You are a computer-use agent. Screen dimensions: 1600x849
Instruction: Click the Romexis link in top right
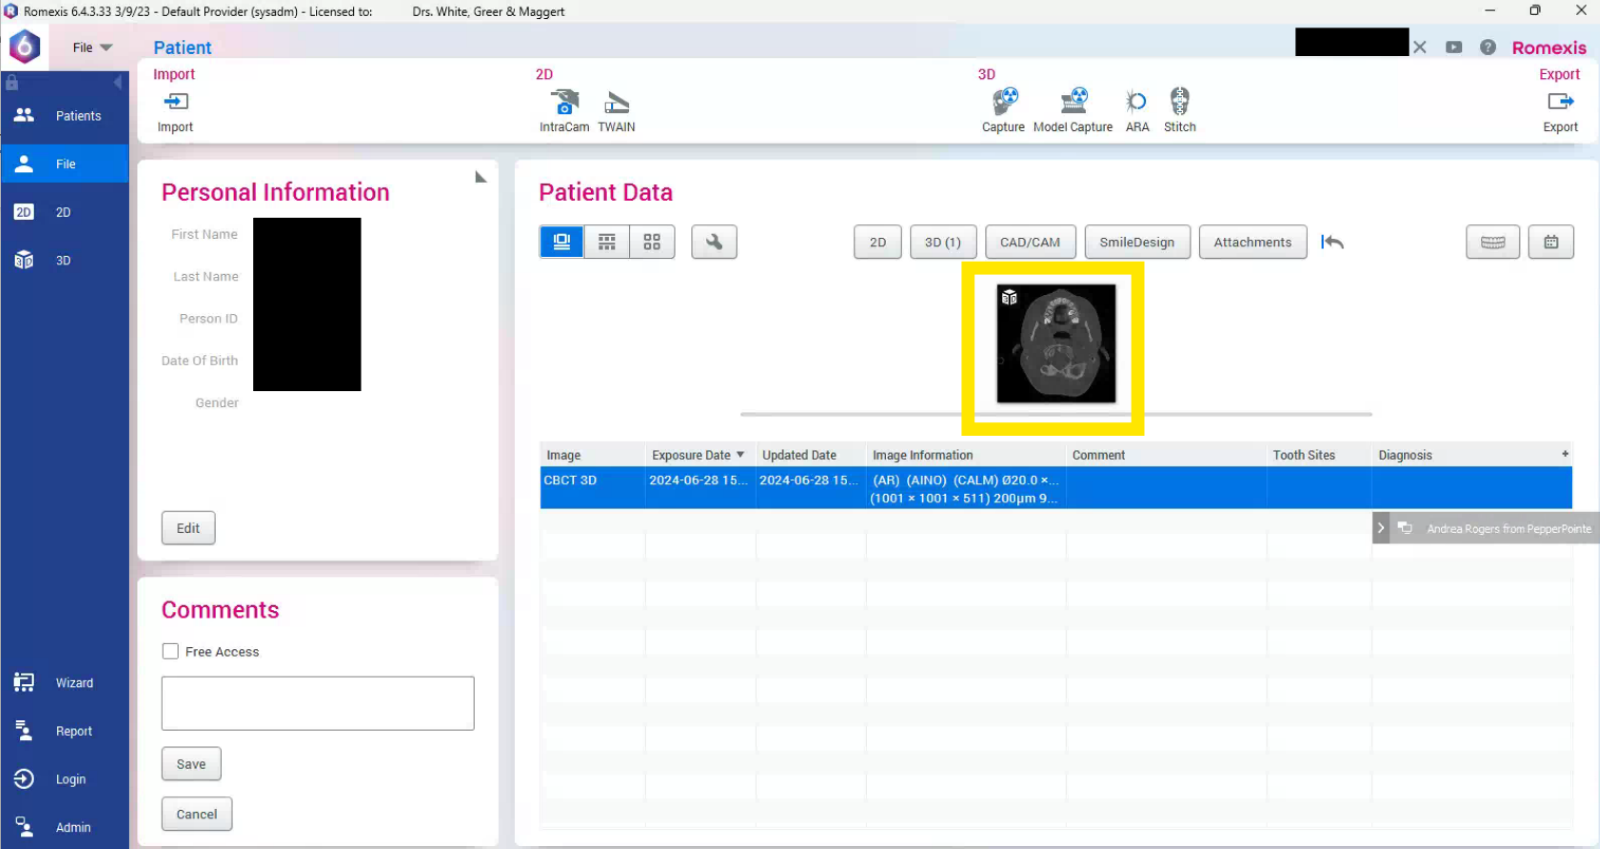point(1549,48)
